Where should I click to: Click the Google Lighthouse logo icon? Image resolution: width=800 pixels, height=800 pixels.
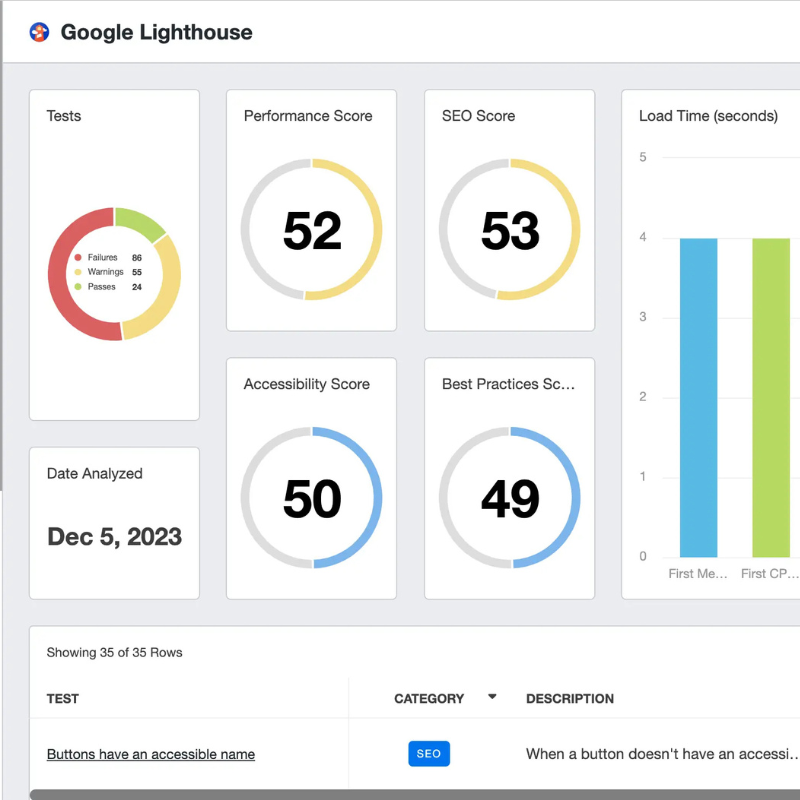click(39, 32)
